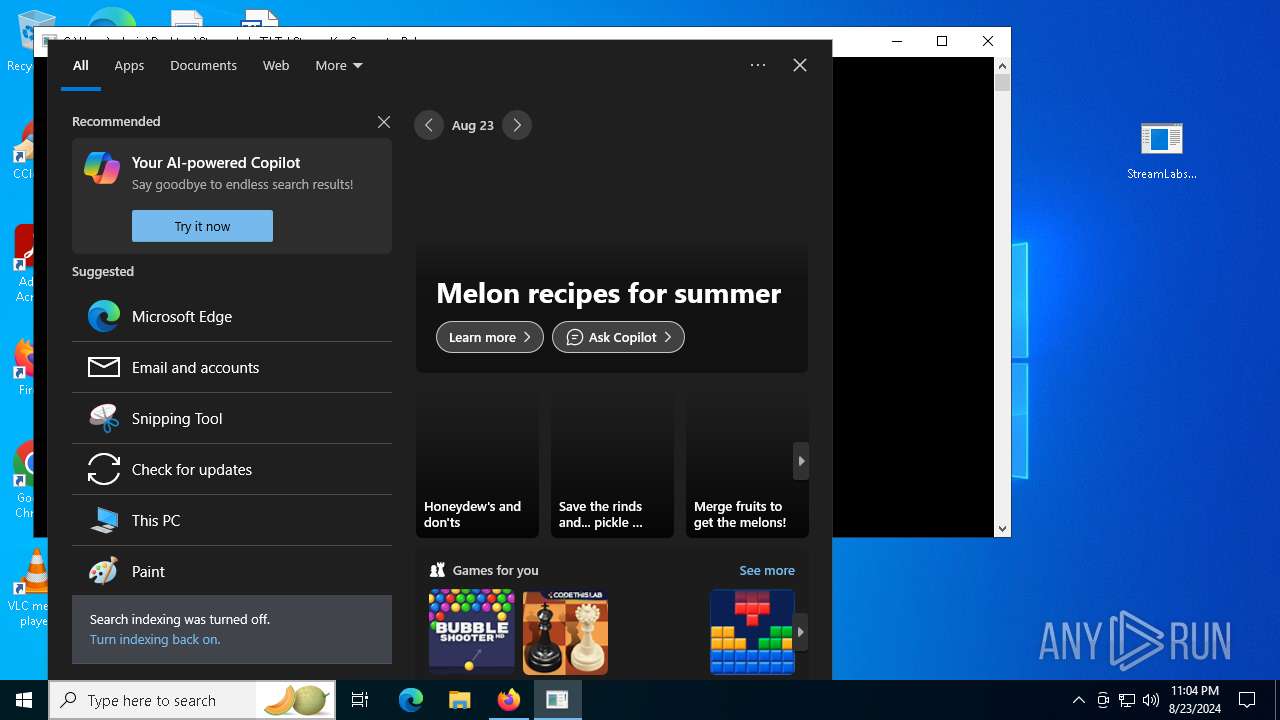
Task: Click the Games for you heading
Action: click(x=495, y=570)
